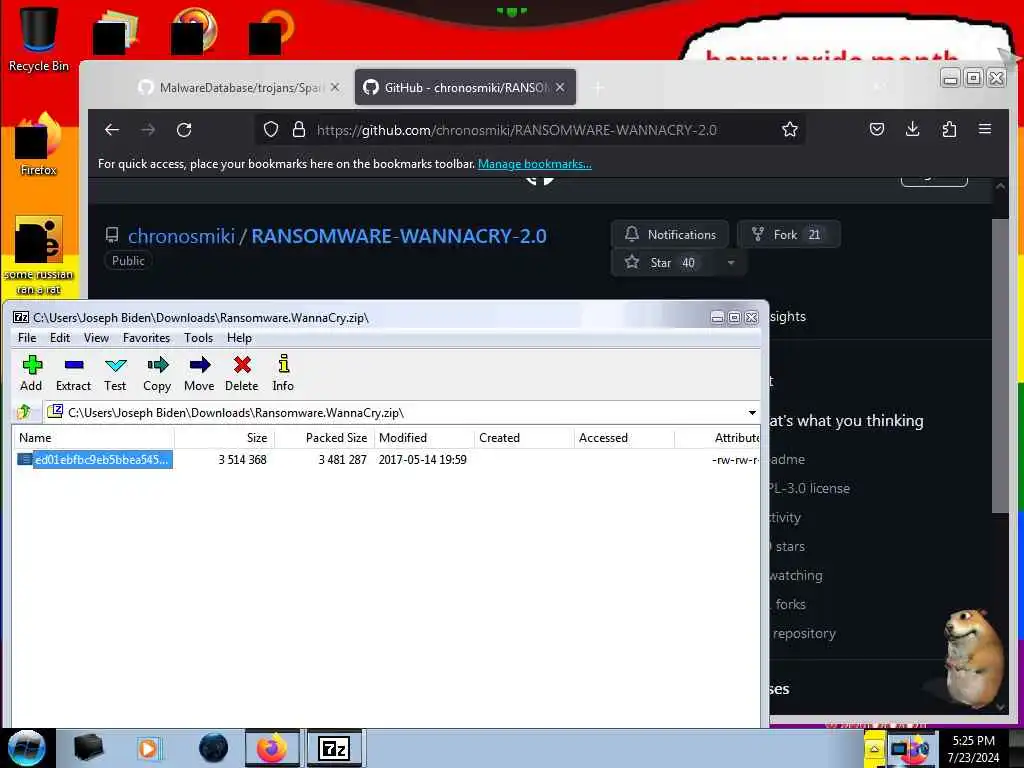The width and height of the screenshot is (1024, 768).
Task: Choose the Move toolbar icon in 7-Zip
Action: [x=199, y=374]
